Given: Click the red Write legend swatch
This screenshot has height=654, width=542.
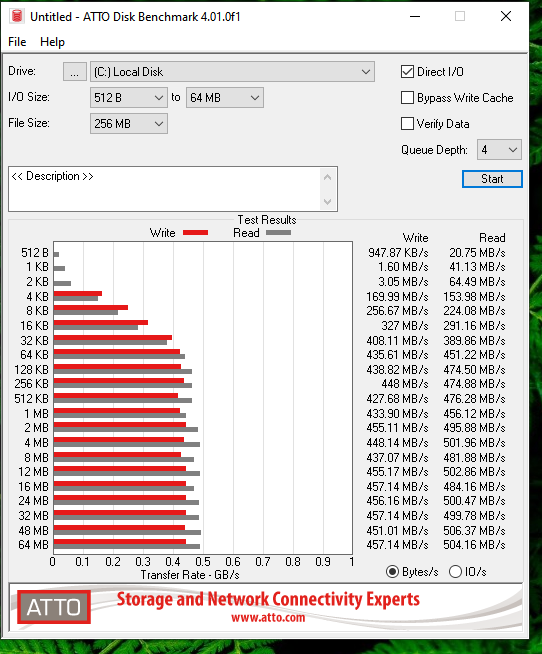Looking at the screenshot, I should tap(195, 233).
